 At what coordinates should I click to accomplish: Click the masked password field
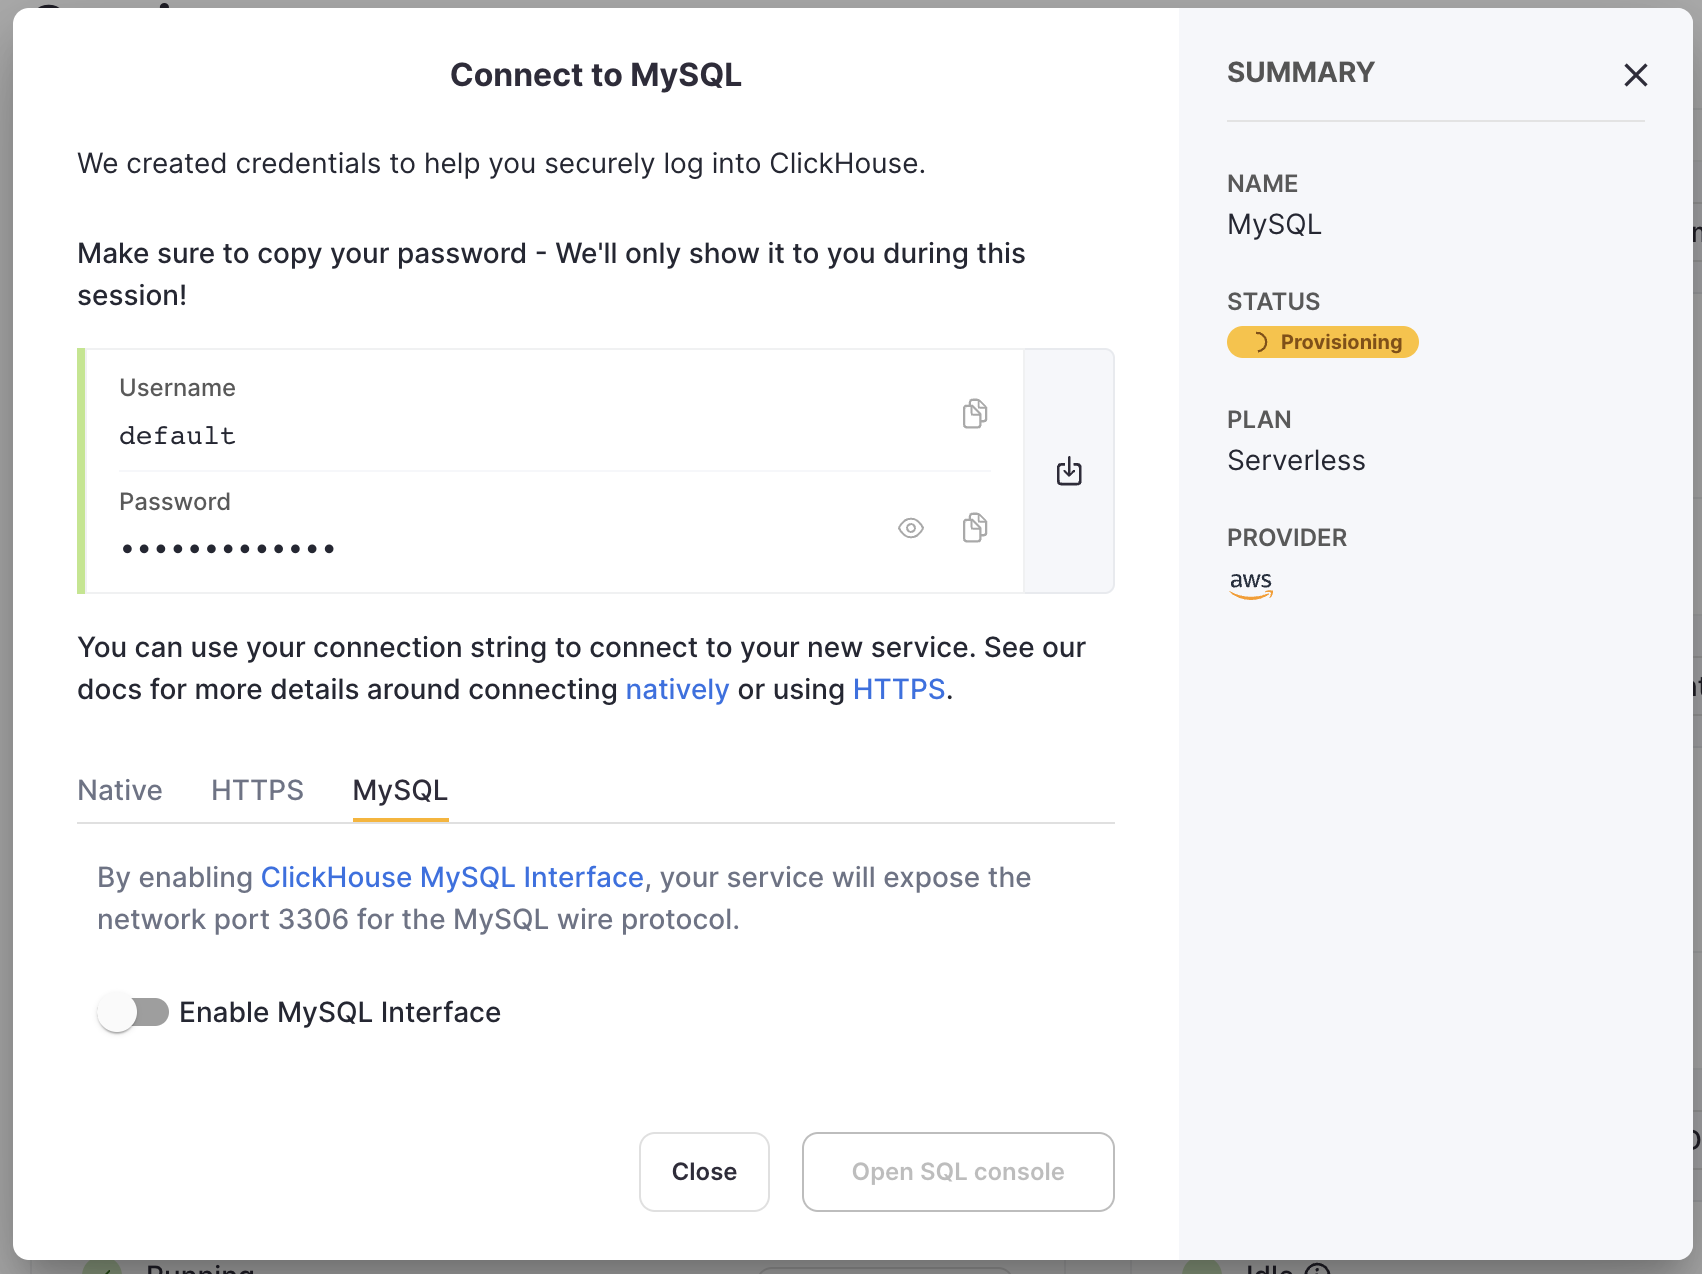[x=228, y=548]
